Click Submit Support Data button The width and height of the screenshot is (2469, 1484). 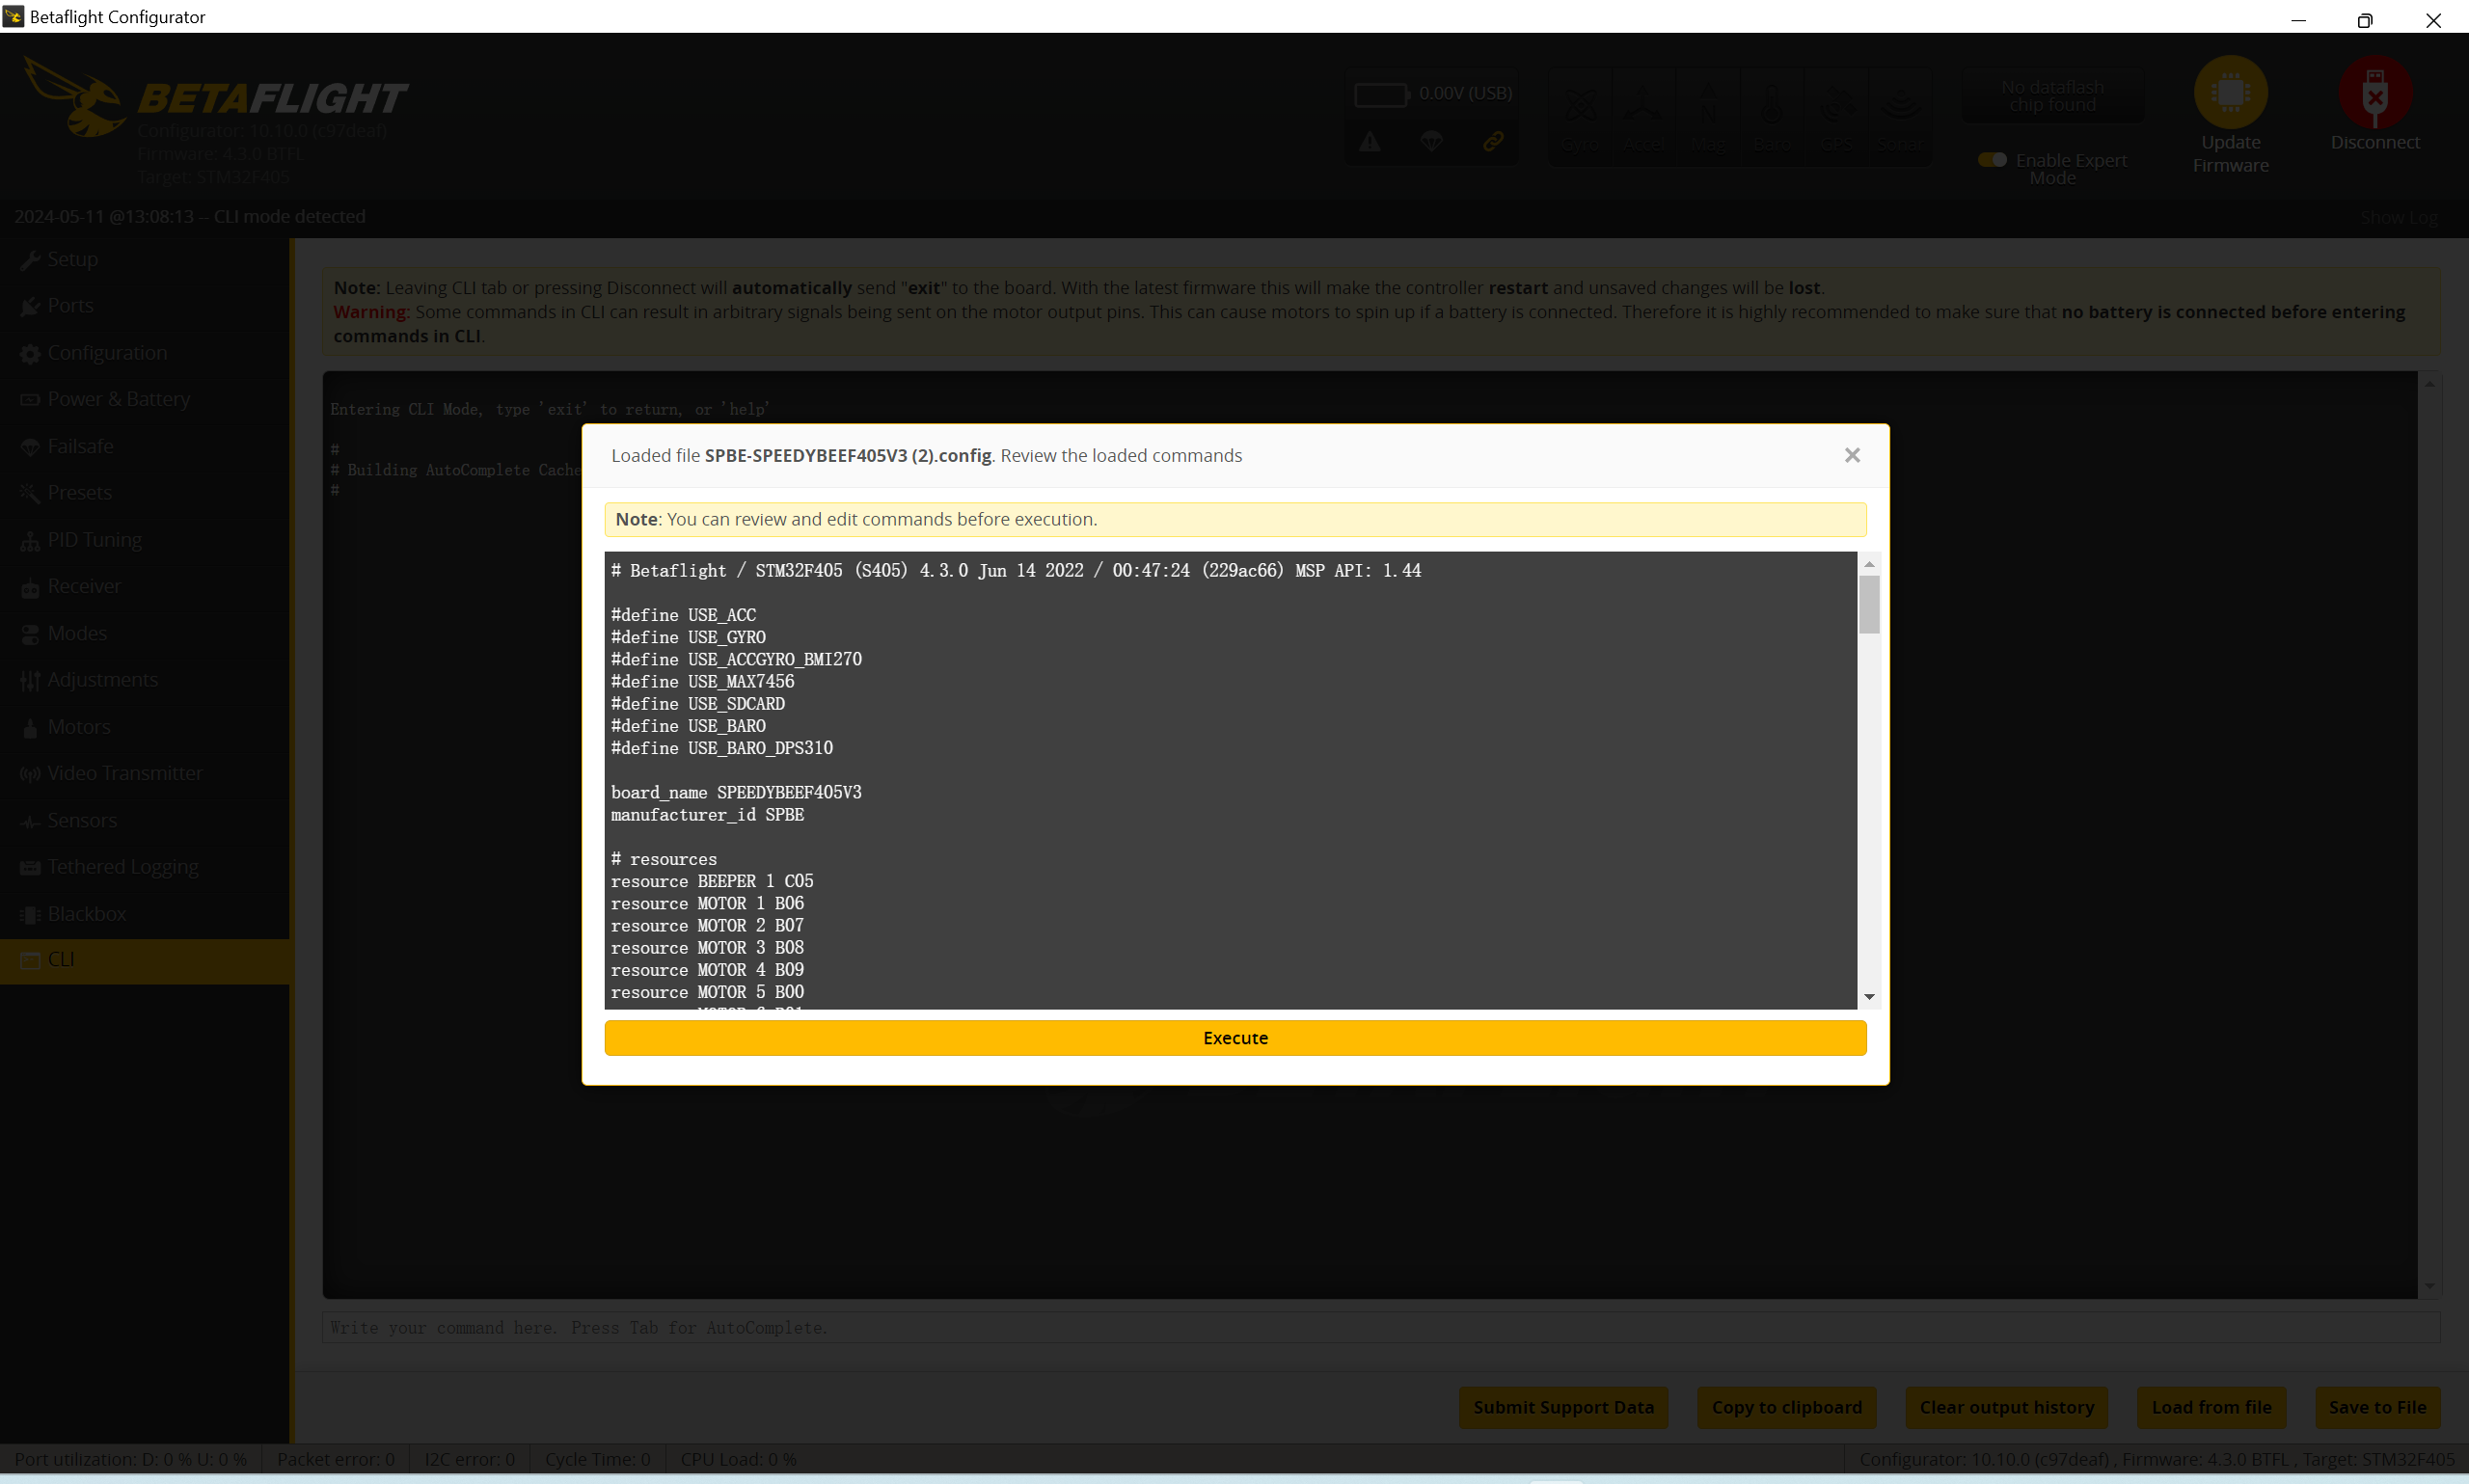click(1563, 1407)
